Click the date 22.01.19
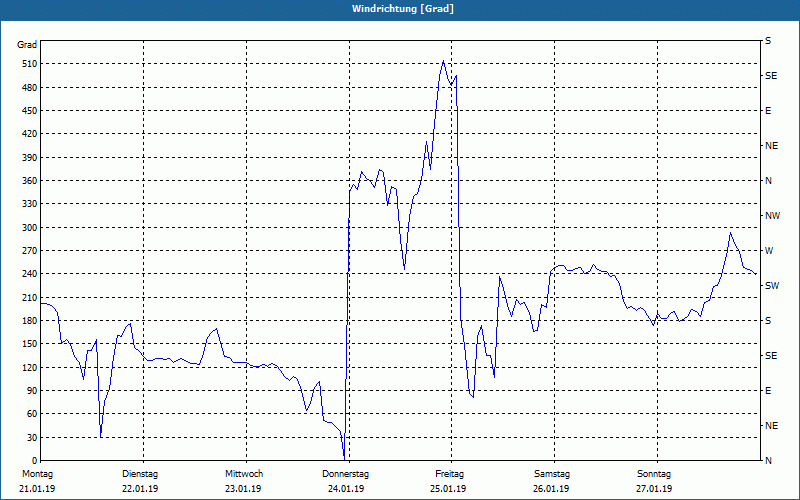 point(140,489)
